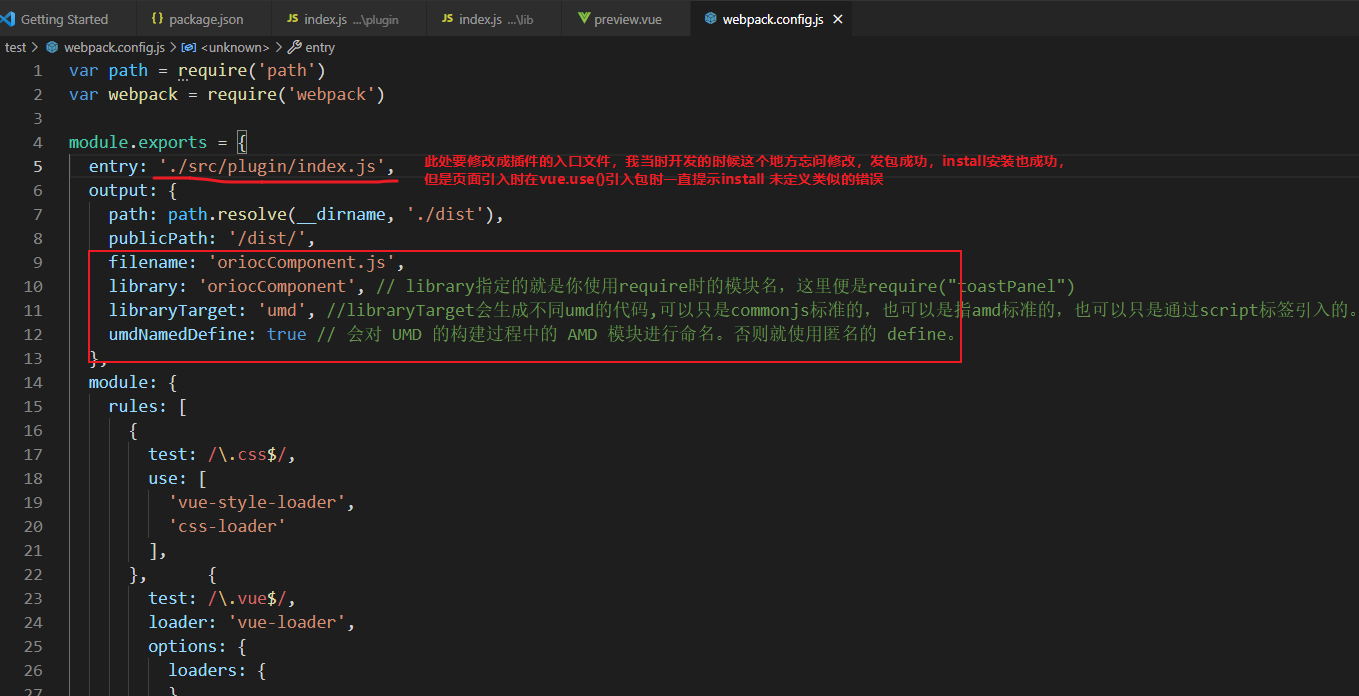This screenshot has height=696, width=1359.
Task: Click line number 9 in the gutter
Action: click(x=37, y=263)
